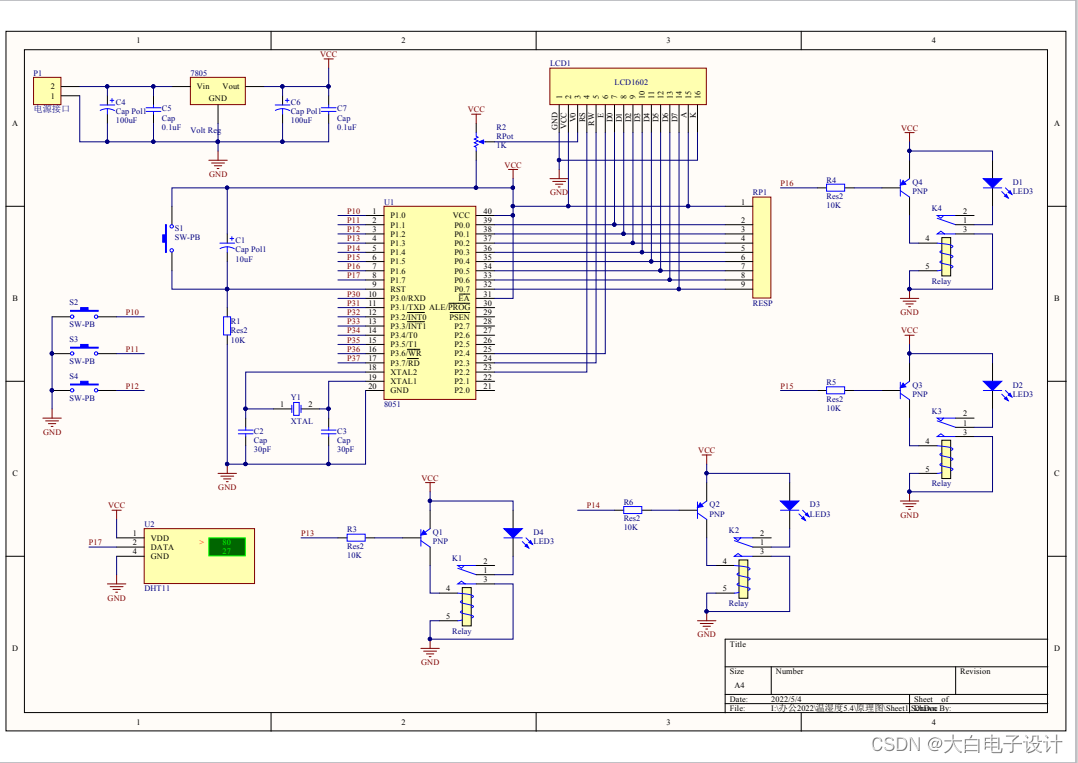
Task: Select capacitor C7 0.1uF
Action: coord(328,108)
